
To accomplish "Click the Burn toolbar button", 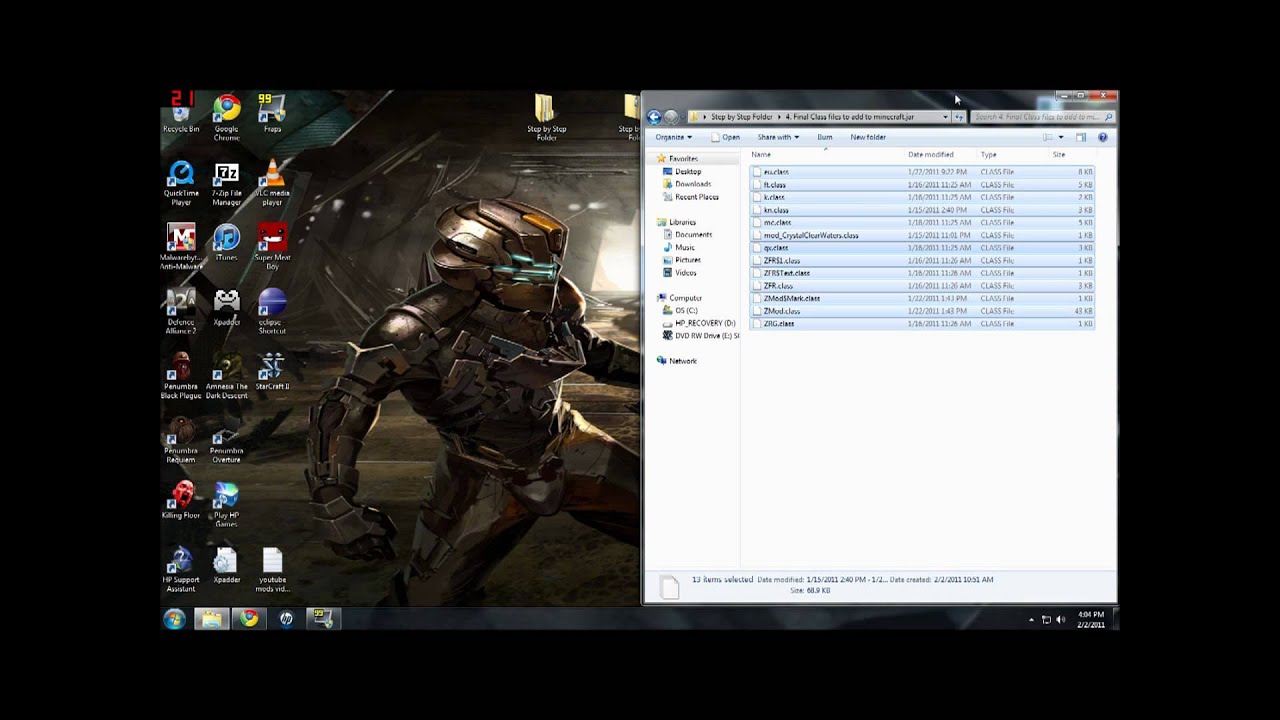I will (x=825, y=137).
